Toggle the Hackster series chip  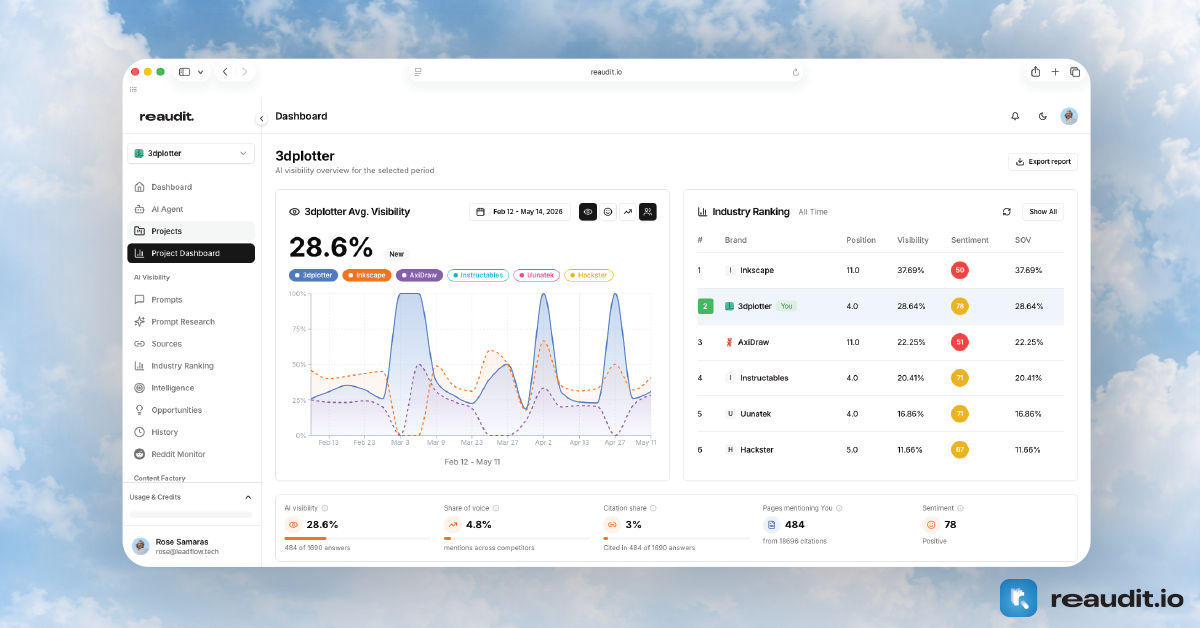(589, 275)
